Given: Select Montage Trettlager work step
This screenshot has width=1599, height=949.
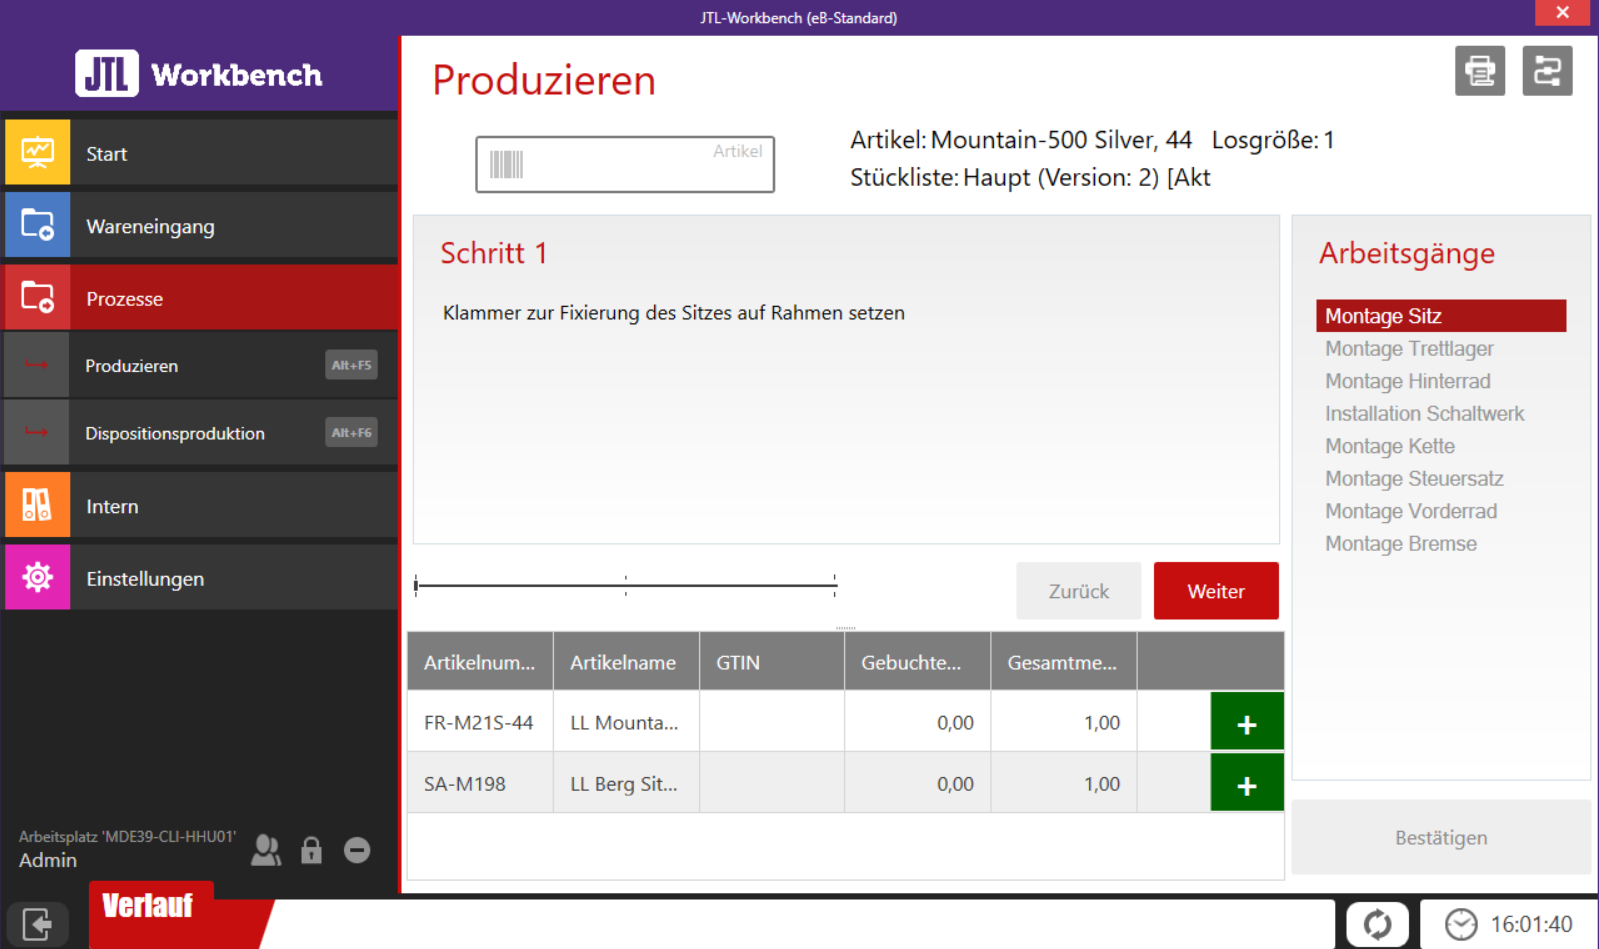Looking at the screenshot, I should click(1408, 349).
